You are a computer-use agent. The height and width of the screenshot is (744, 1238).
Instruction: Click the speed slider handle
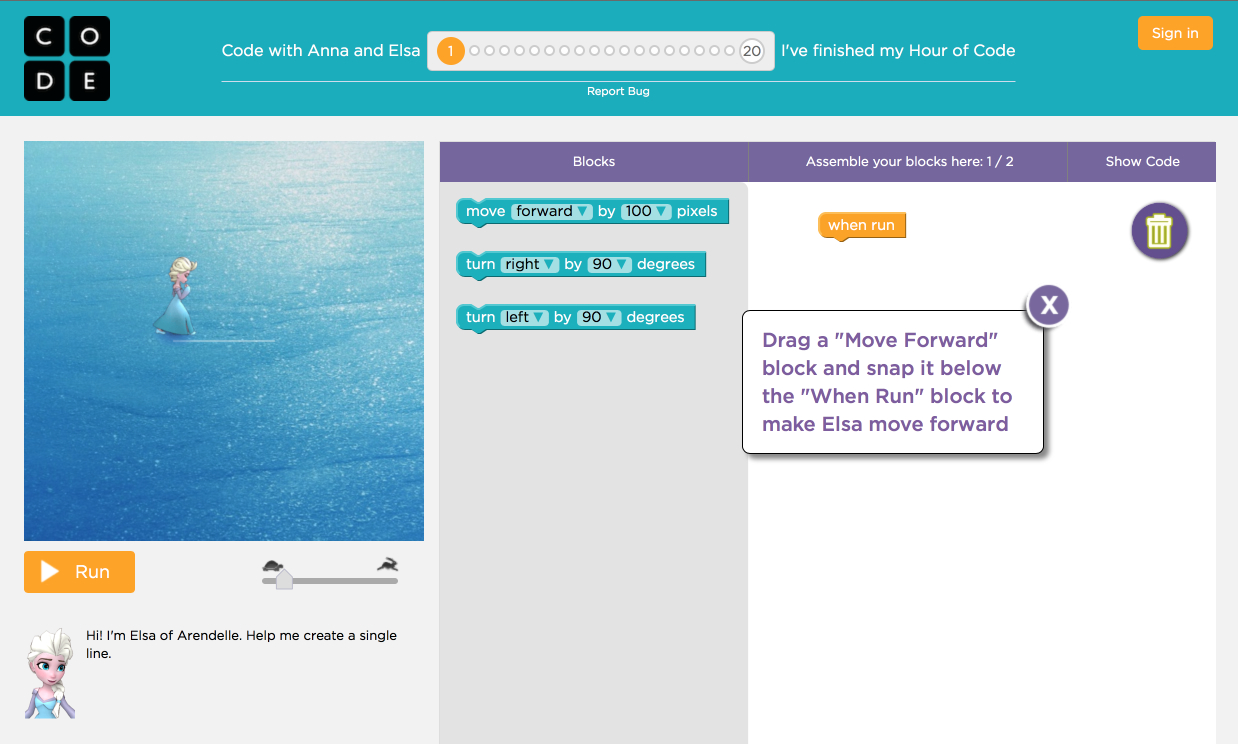(284, 580)
